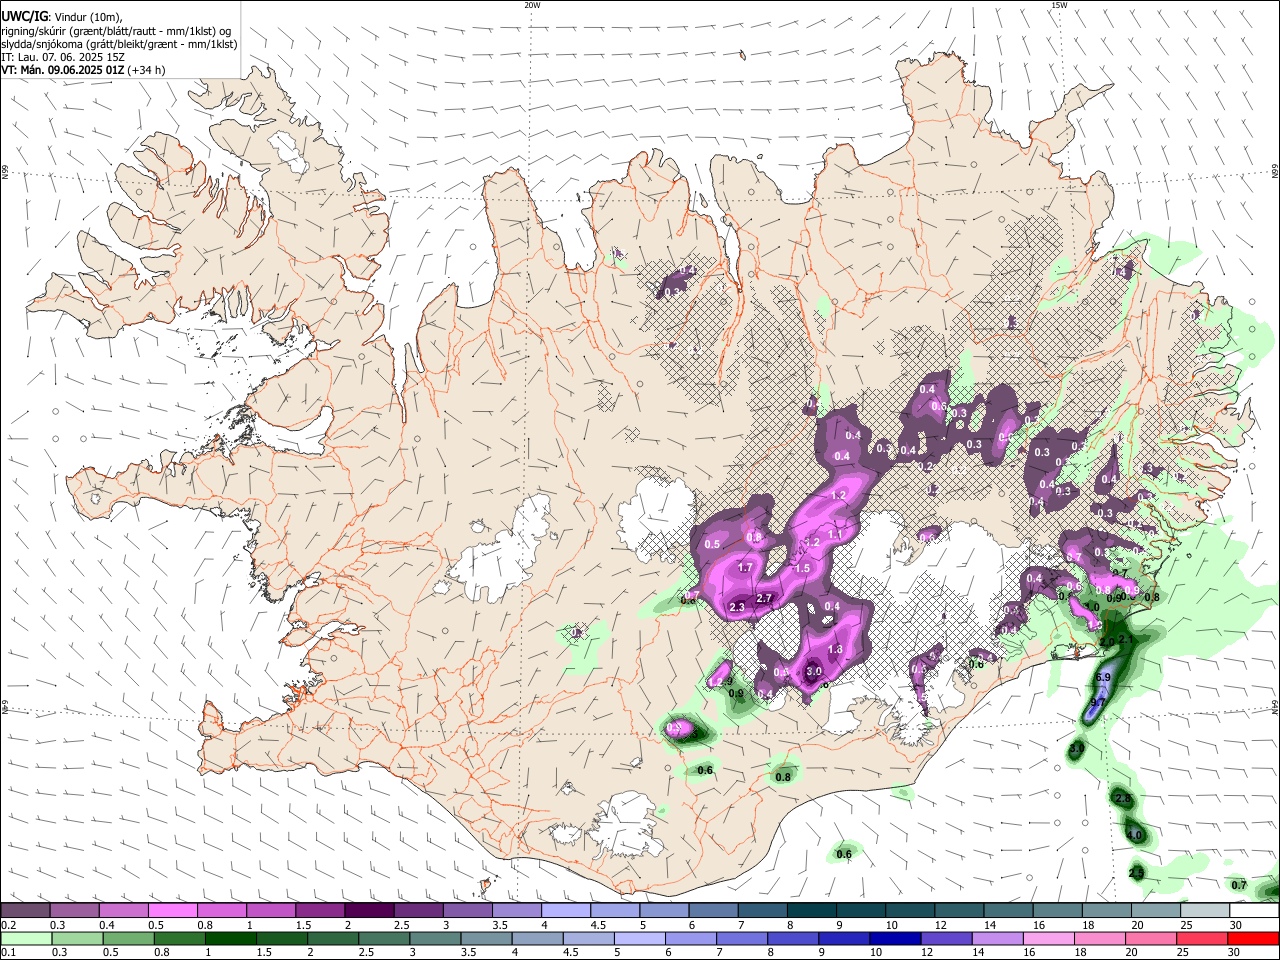
Task: Click the 6.9 precipitation value on the map
Action: (1103, 678)
